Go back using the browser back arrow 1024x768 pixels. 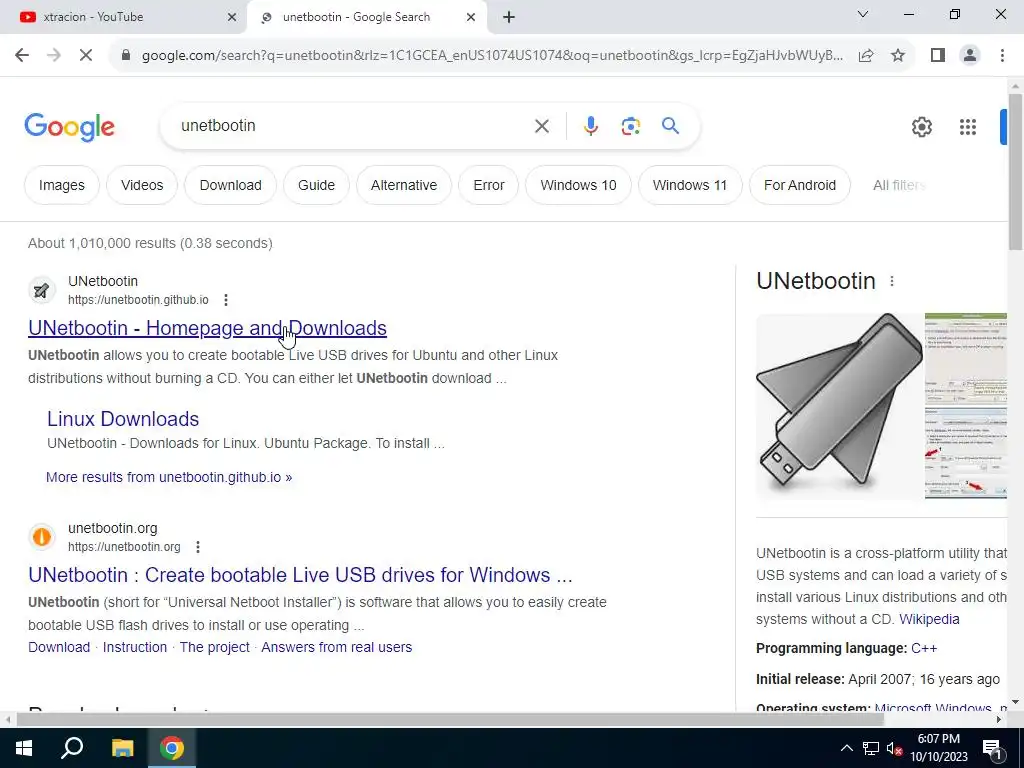coord(22,56)
